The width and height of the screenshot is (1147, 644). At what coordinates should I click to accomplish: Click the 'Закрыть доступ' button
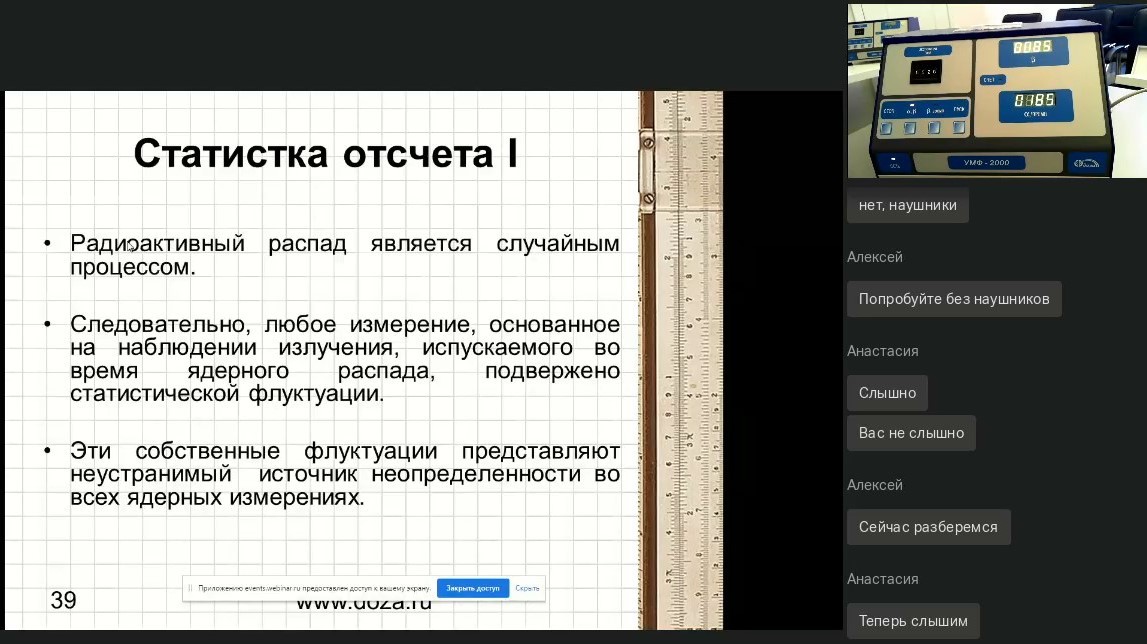coord(473,588)
